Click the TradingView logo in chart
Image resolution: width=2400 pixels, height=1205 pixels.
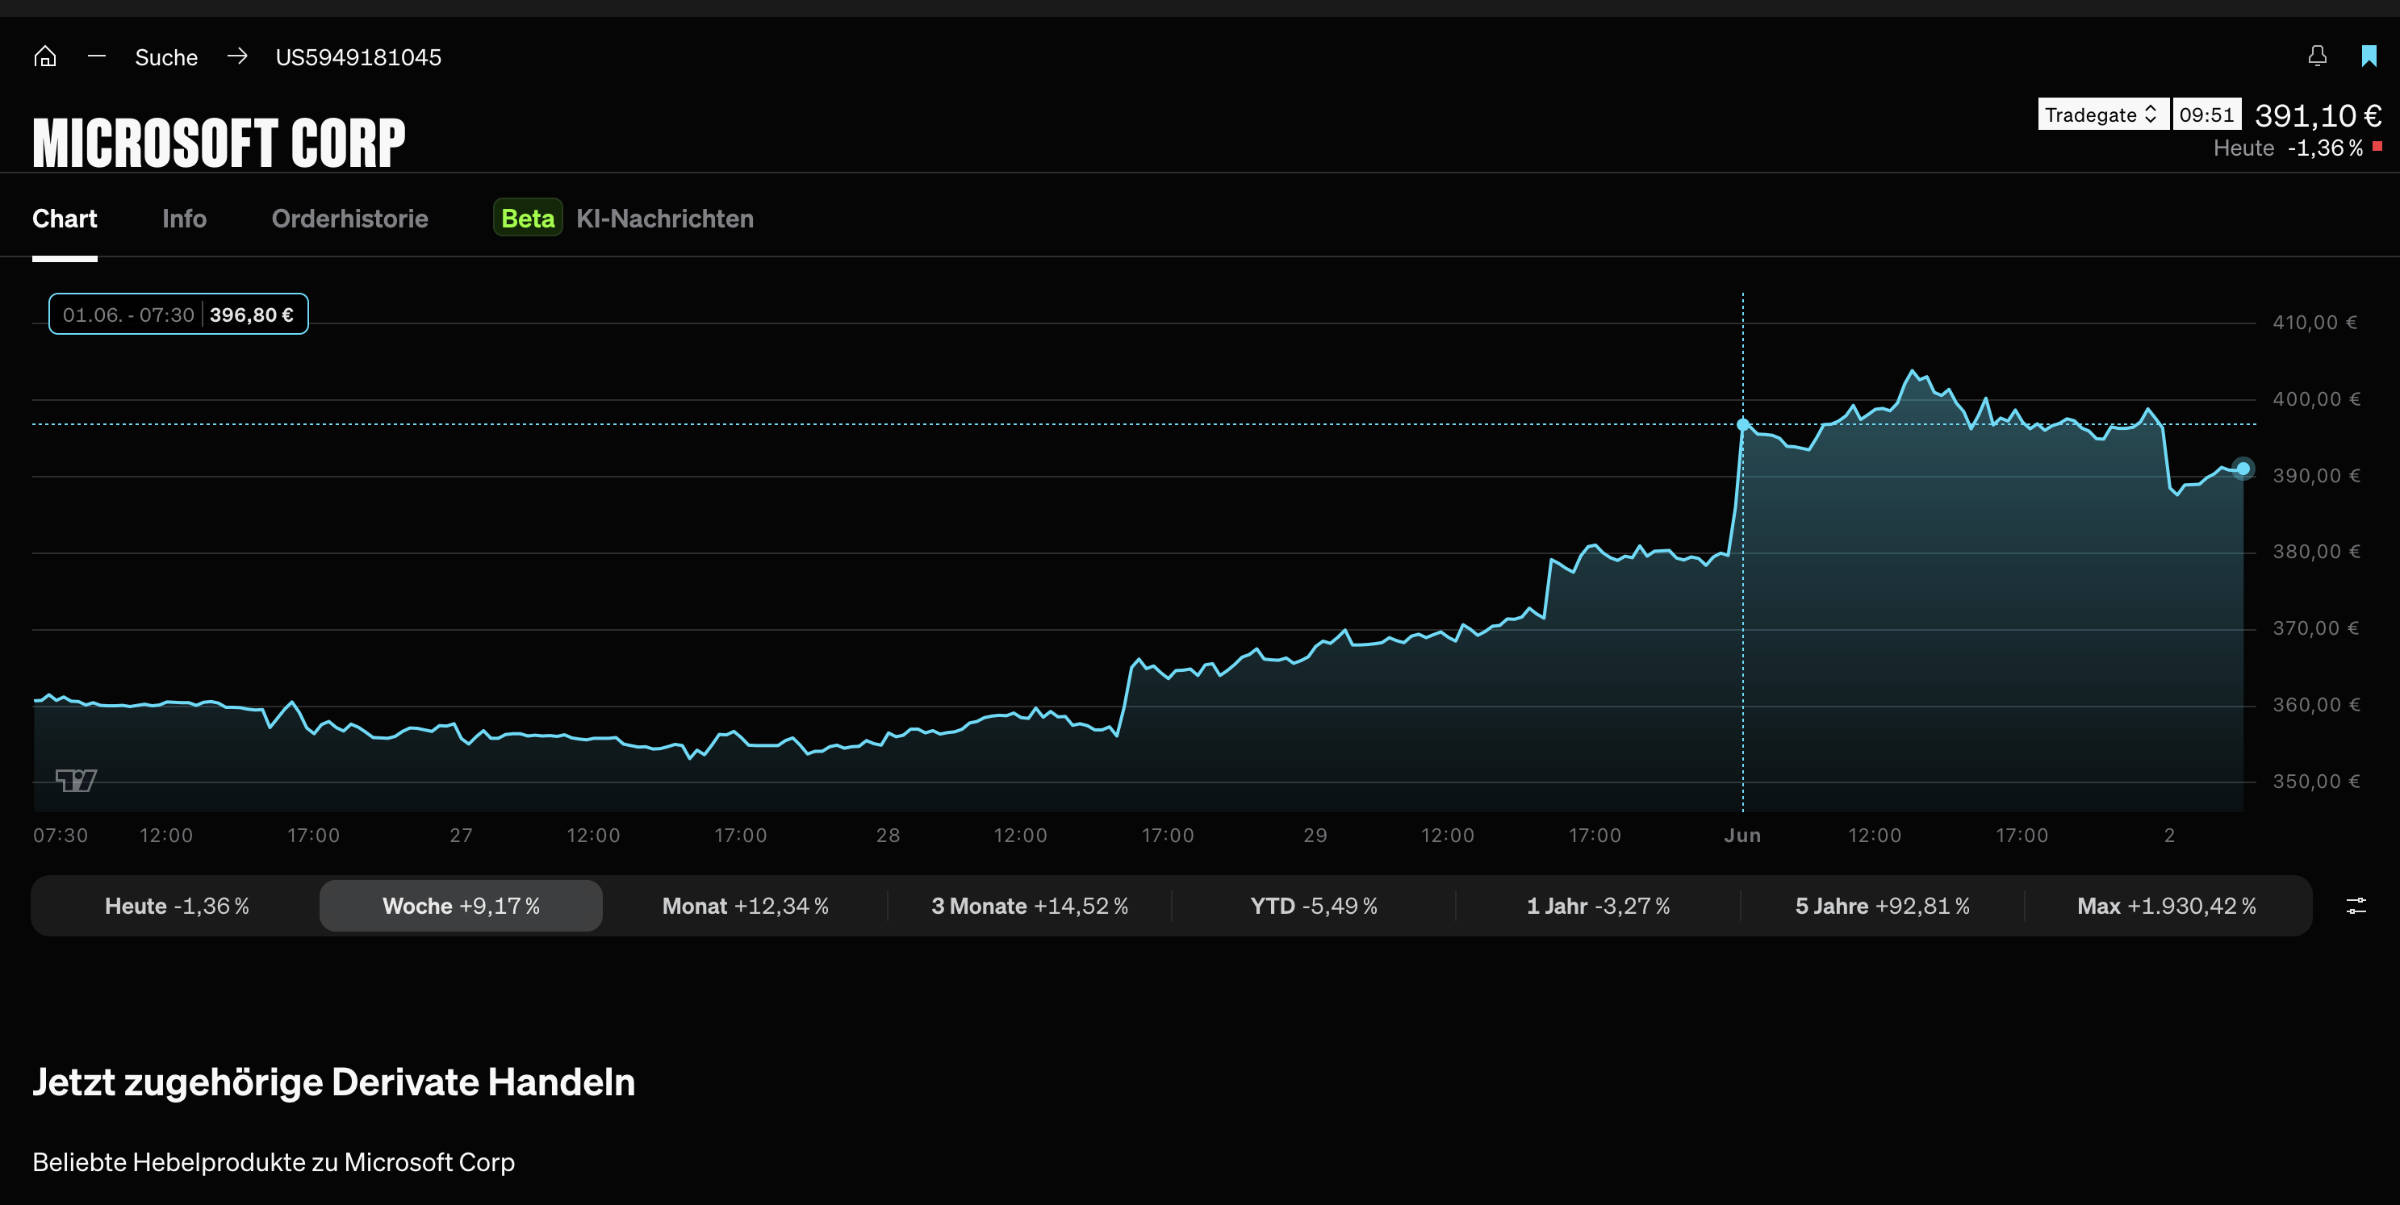pos(76,780)
